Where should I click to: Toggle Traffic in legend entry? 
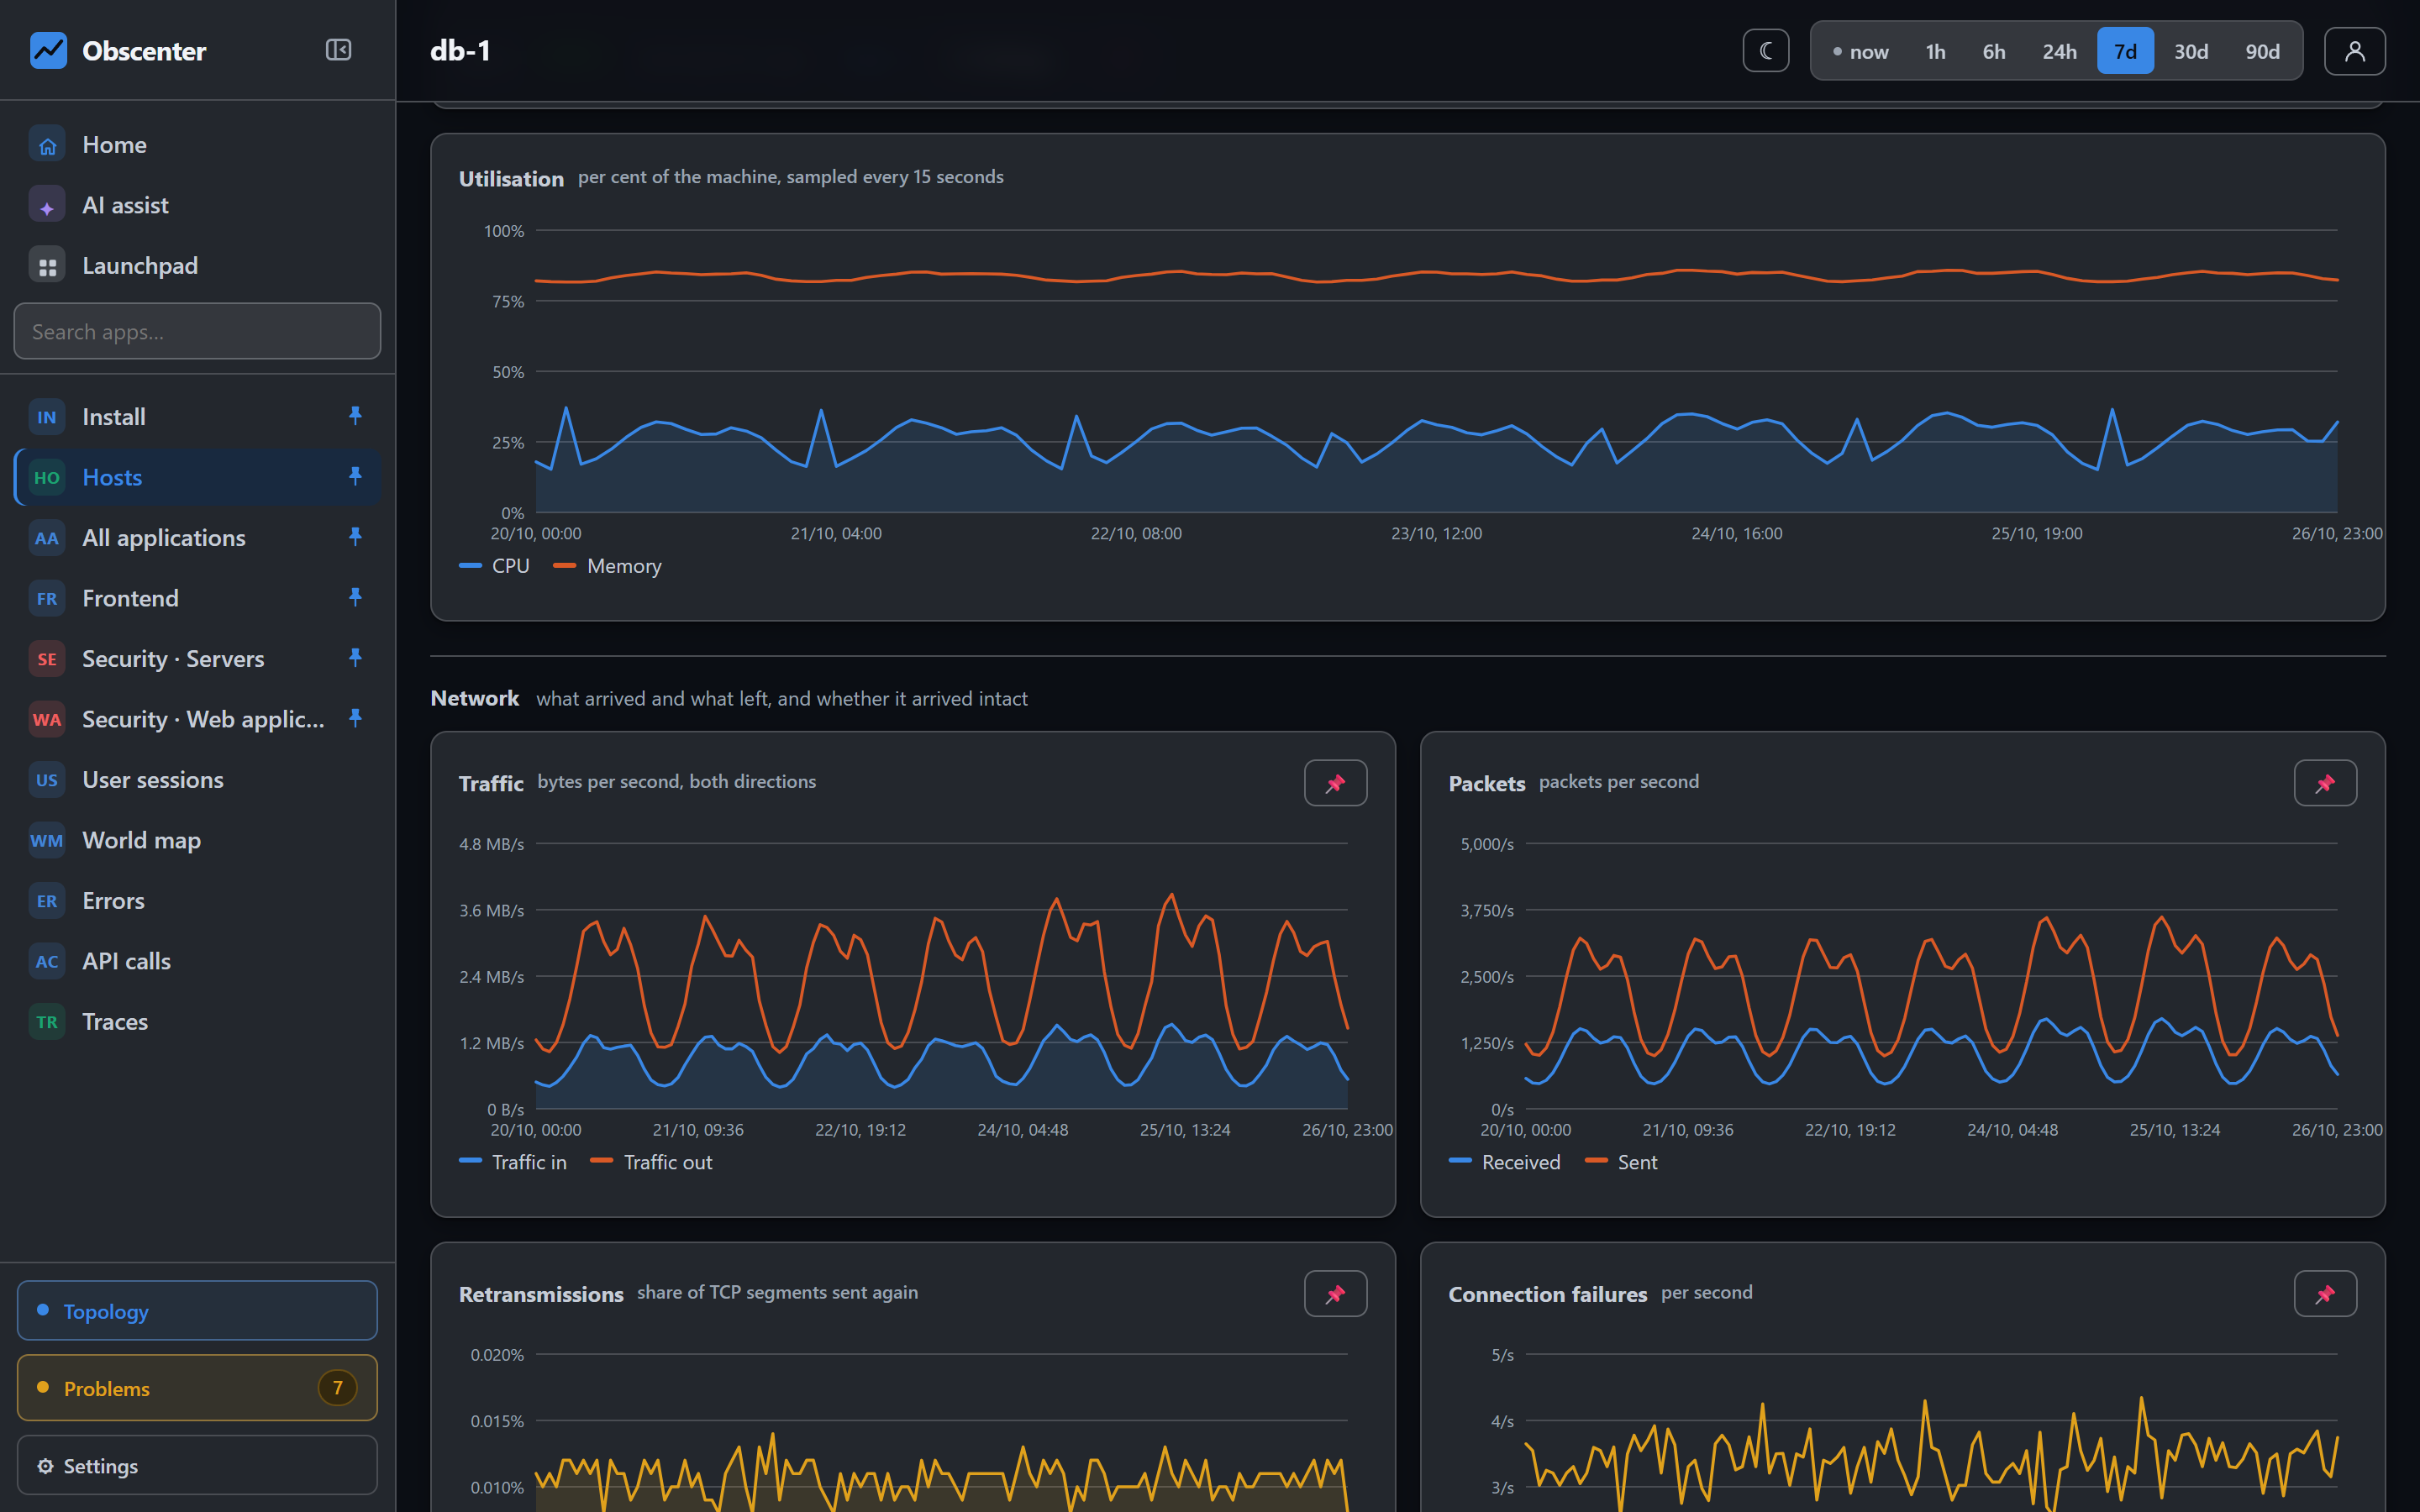pyautogui.click(x=512, y=1162)
